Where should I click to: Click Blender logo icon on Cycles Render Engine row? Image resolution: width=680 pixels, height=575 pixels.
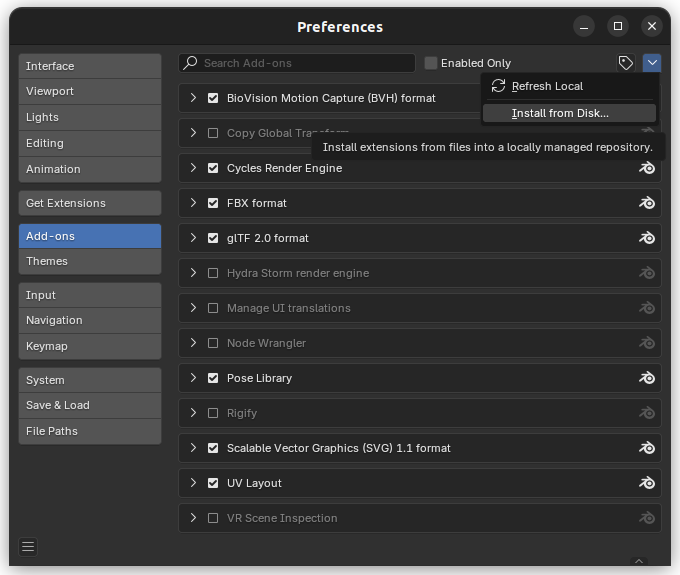(647, 168)
